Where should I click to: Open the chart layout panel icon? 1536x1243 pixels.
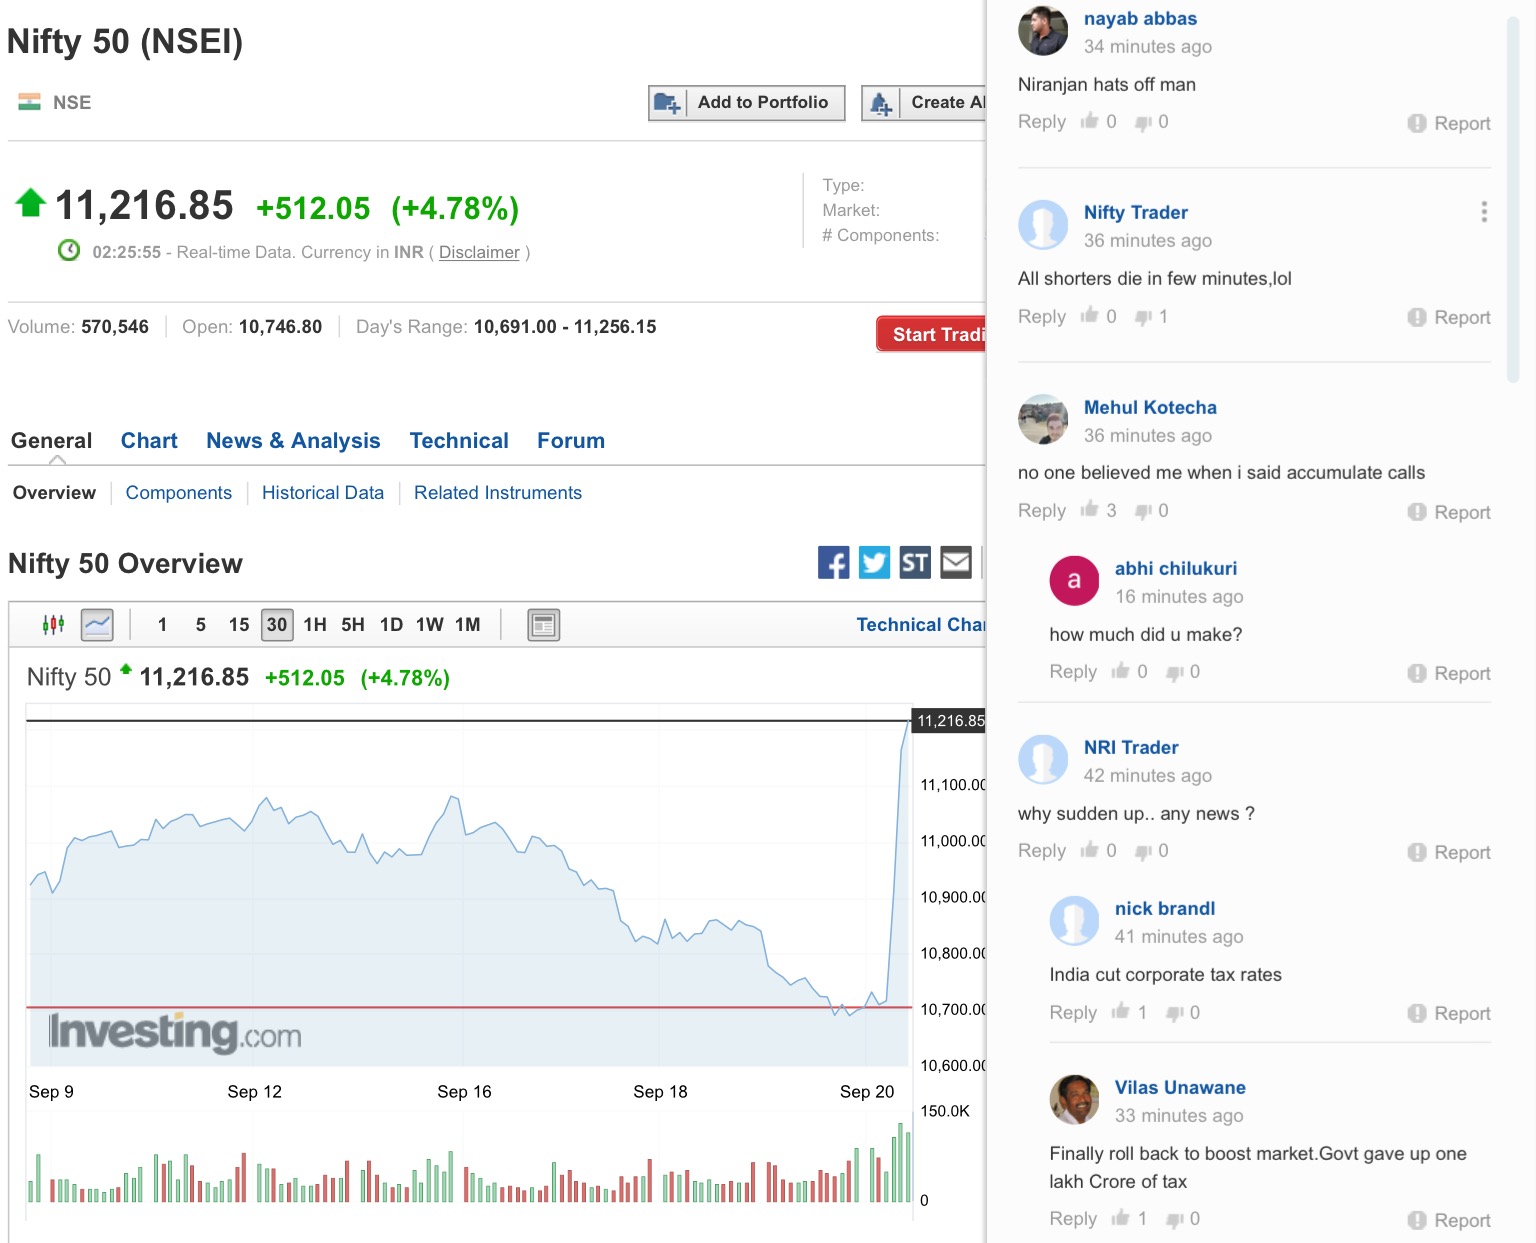pos(543,625)
